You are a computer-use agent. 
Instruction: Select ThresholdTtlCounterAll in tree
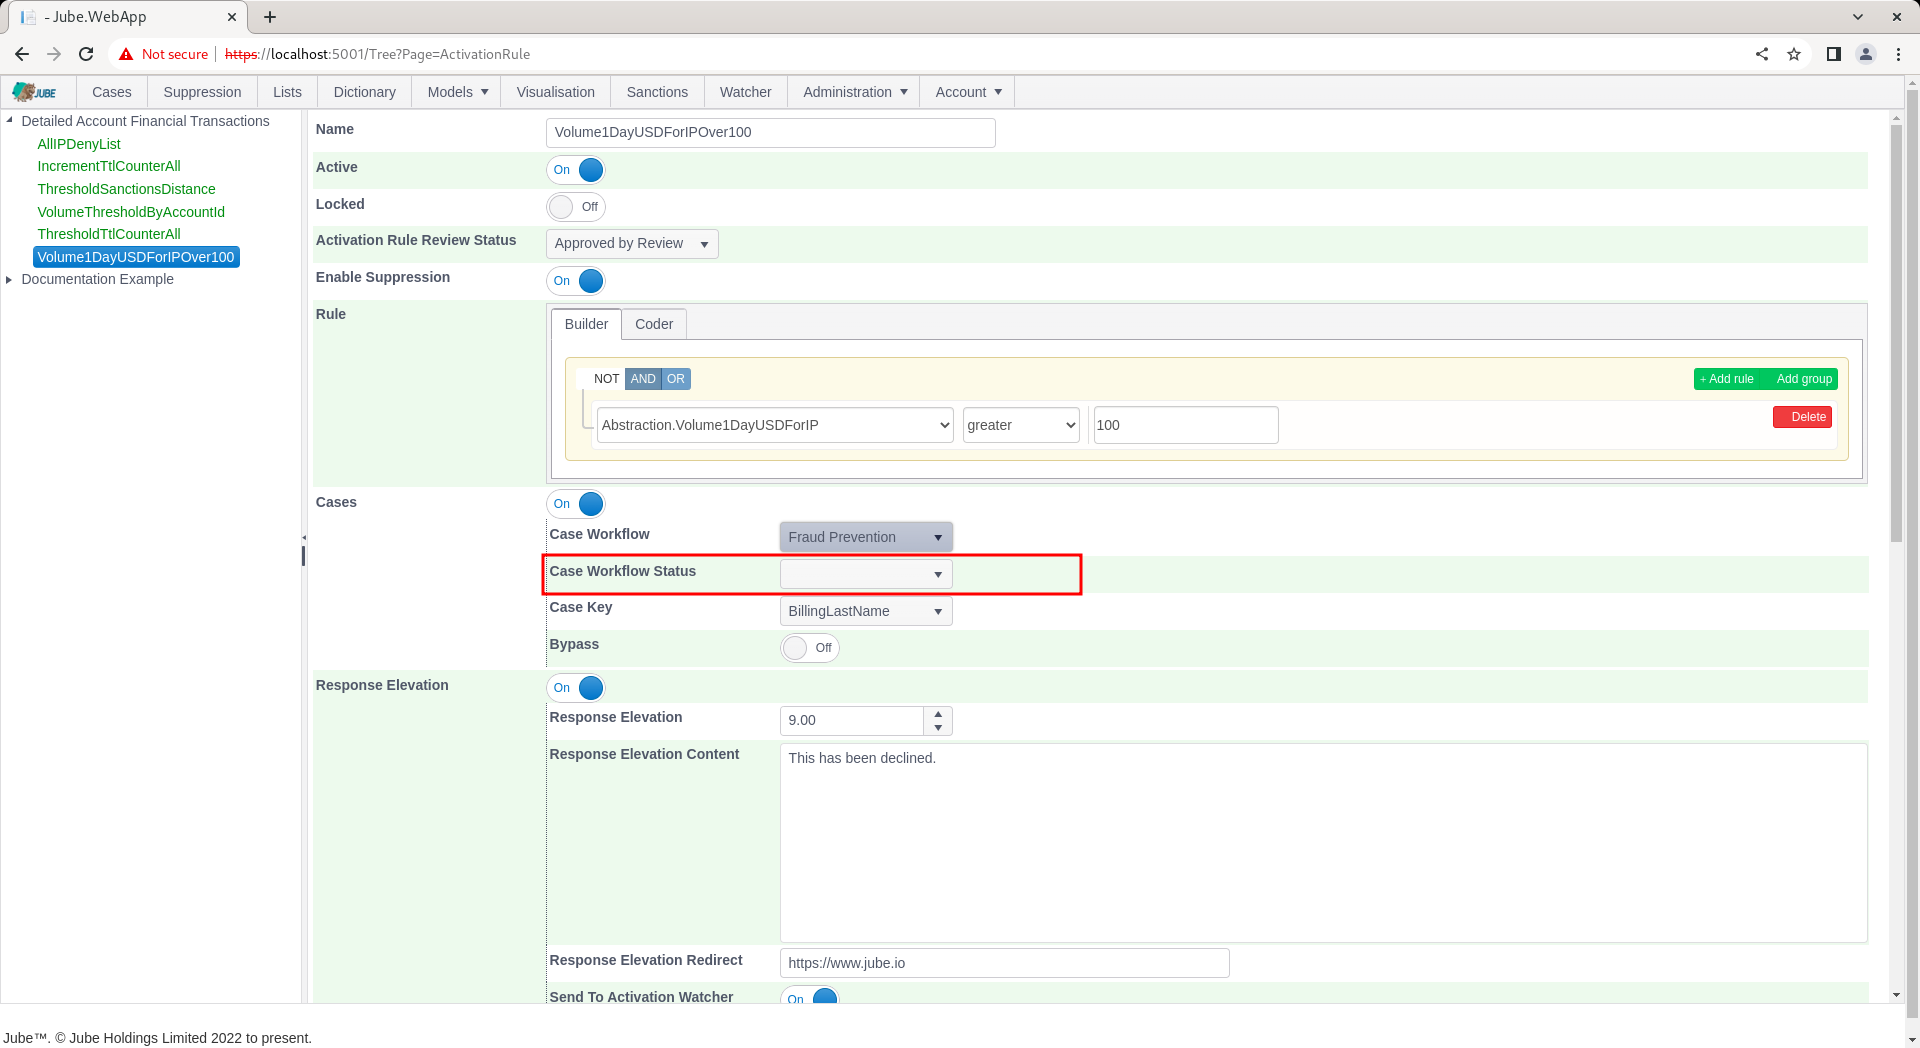[x=109, y=234]
